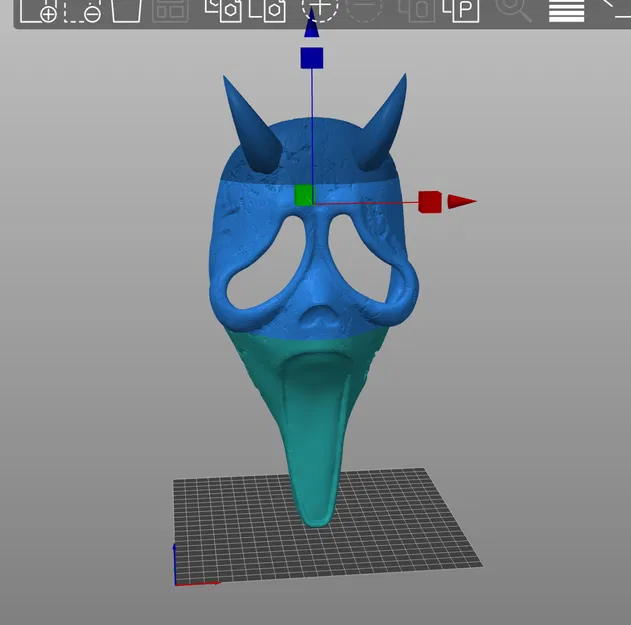Click the greyed Search magnifier icon
This screenshot has height=625, width=631.
point(513,10)
